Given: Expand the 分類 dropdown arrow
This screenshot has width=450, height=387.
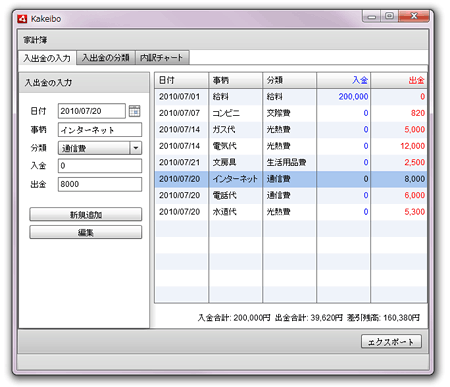Looking at the screenshot, I should point(135,148).
